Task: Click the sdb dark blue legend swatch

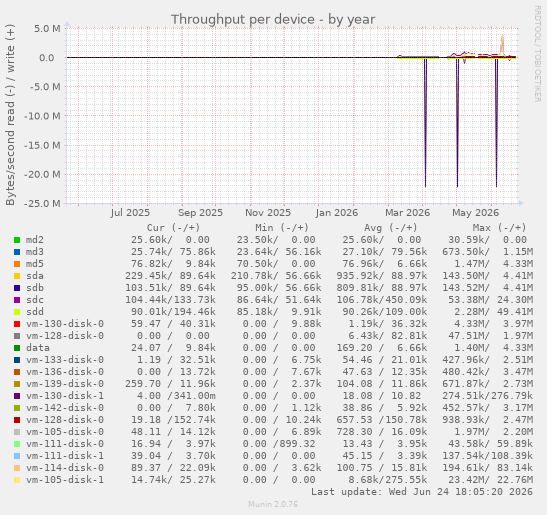Action: coord(17,288)
